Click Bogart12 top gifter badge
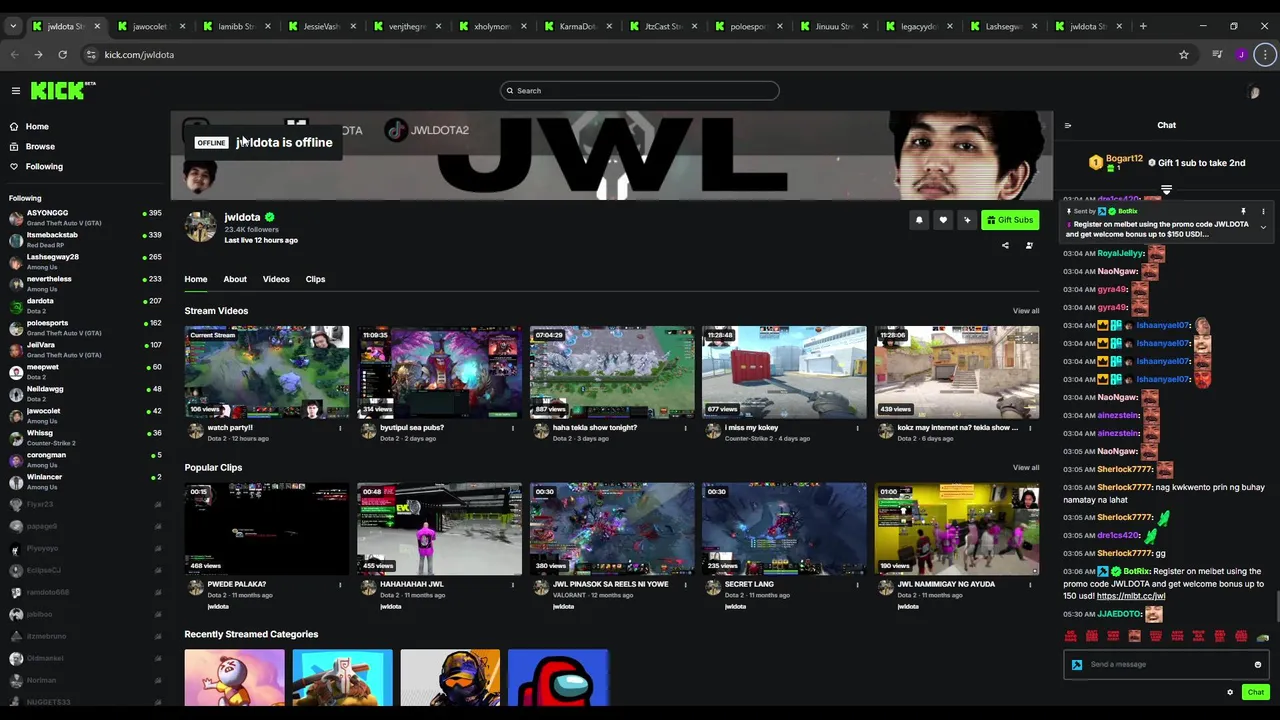This screenshot has width=1280, height=720. tap(1095, 163)
